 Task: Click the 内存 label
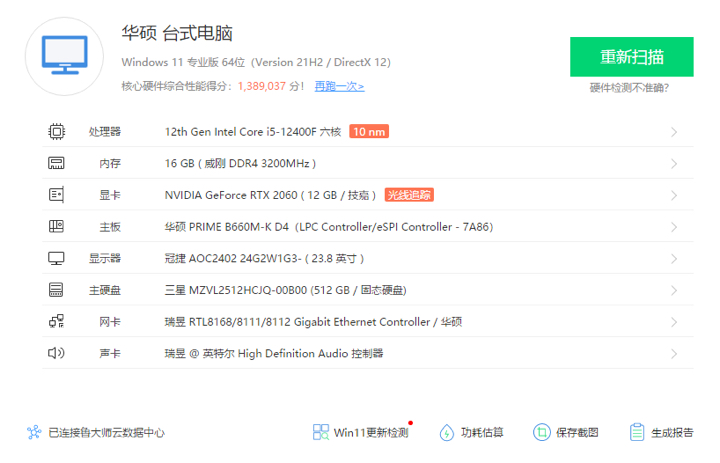pyautogui.click(x=110, y=164)
